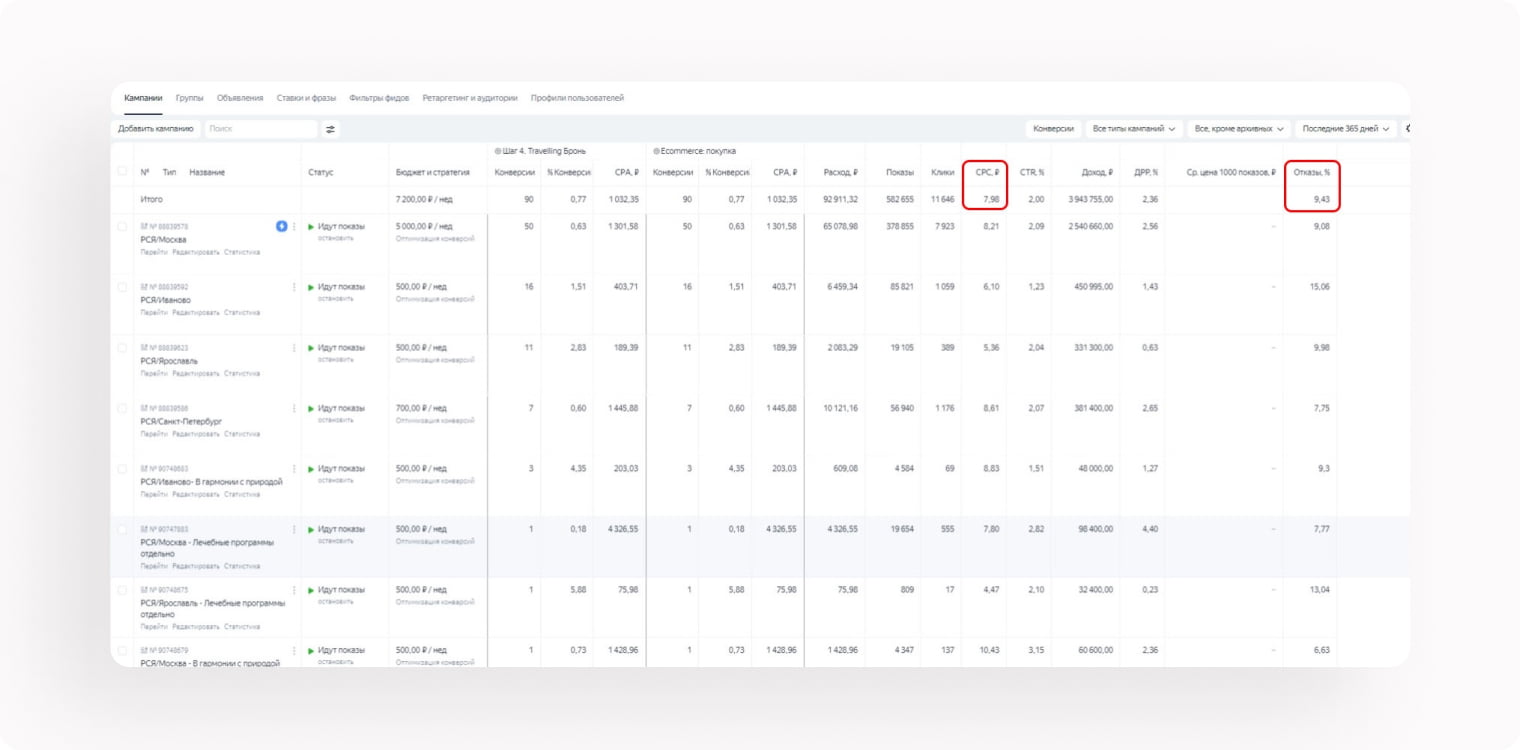Screen dimensions: 1520x750
Task: Click the Поиск search input field
Action: point(260,129)
